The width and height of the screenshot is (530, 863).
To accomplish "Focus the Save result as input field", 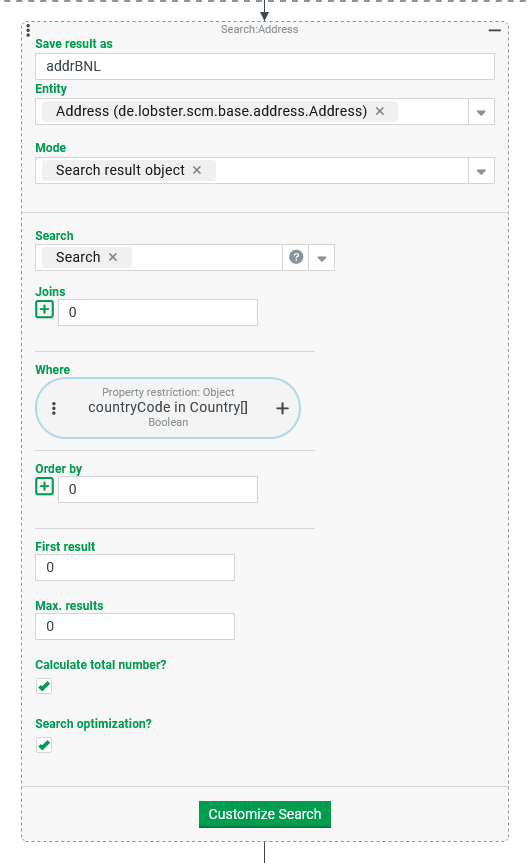I will coord(265,67).
